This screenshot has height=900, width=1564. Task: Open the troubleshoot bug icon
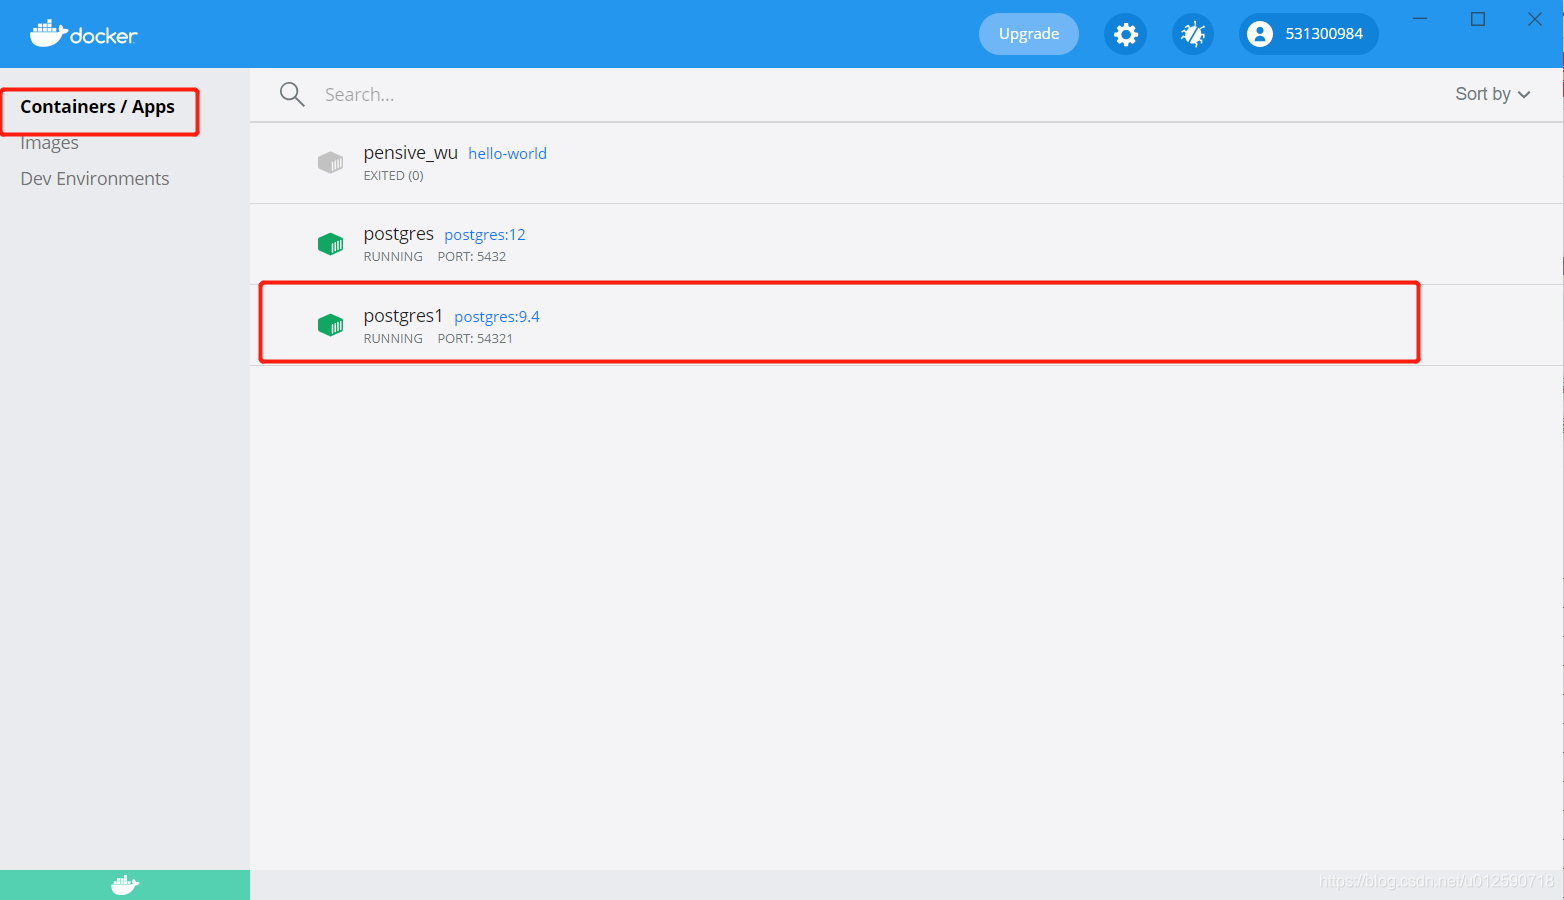tap(1192, 33)
